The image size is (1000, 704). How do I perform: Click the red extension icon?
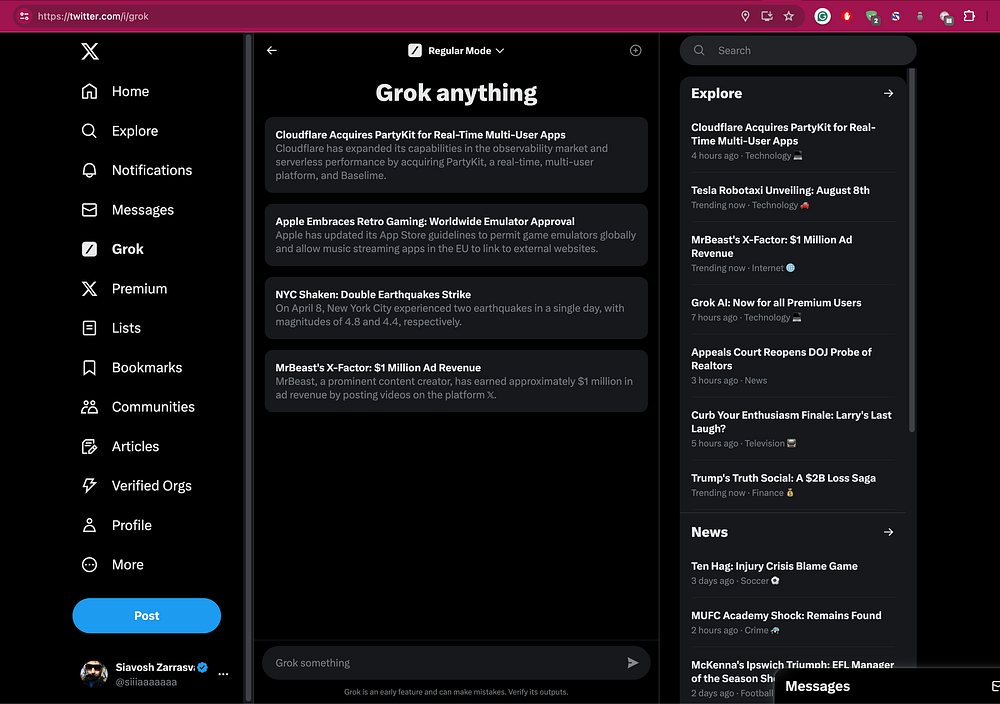pos(847,17)
